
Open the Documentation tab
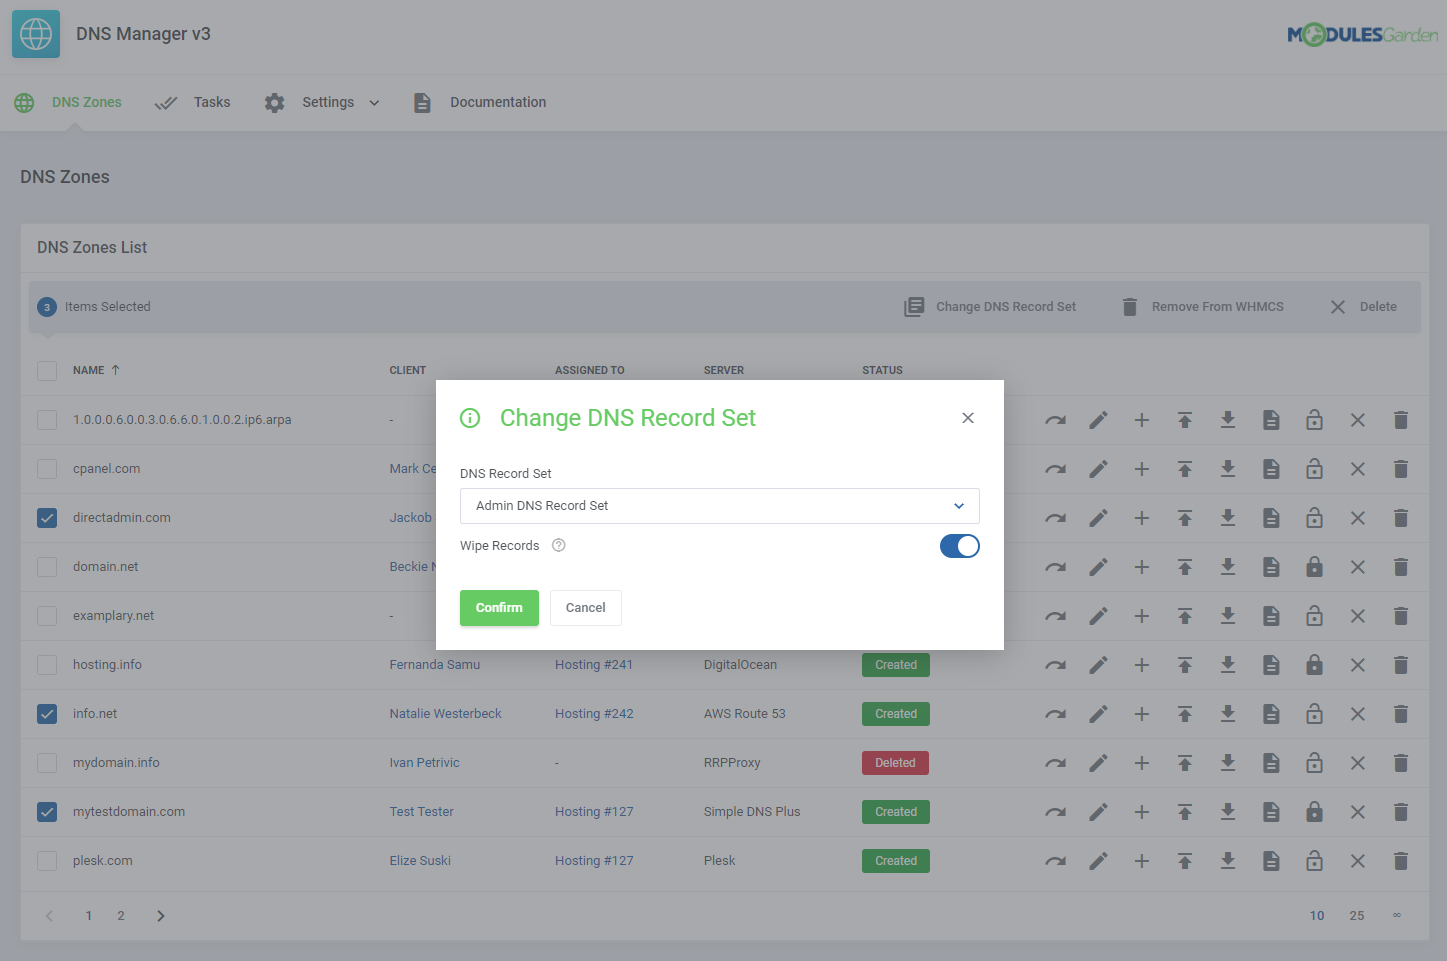479,102
